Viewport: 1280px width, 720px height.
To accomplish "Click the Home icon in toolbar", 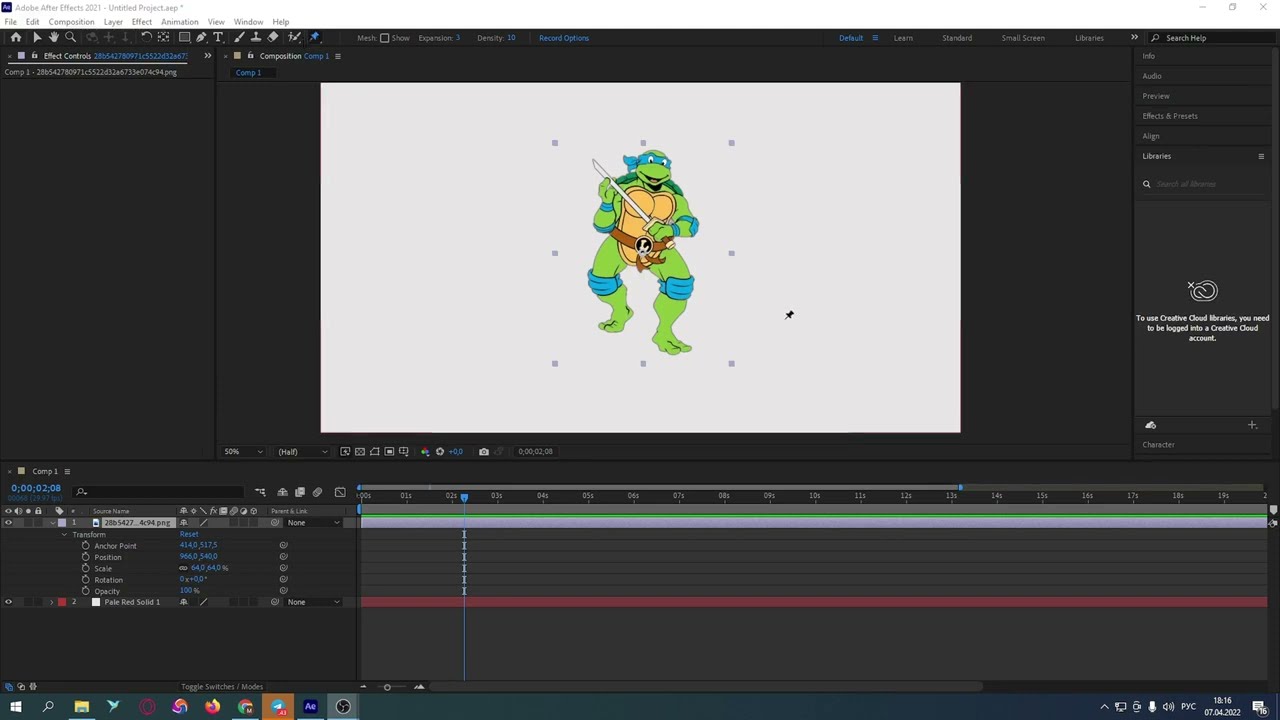I will click(x=16, y=37).
